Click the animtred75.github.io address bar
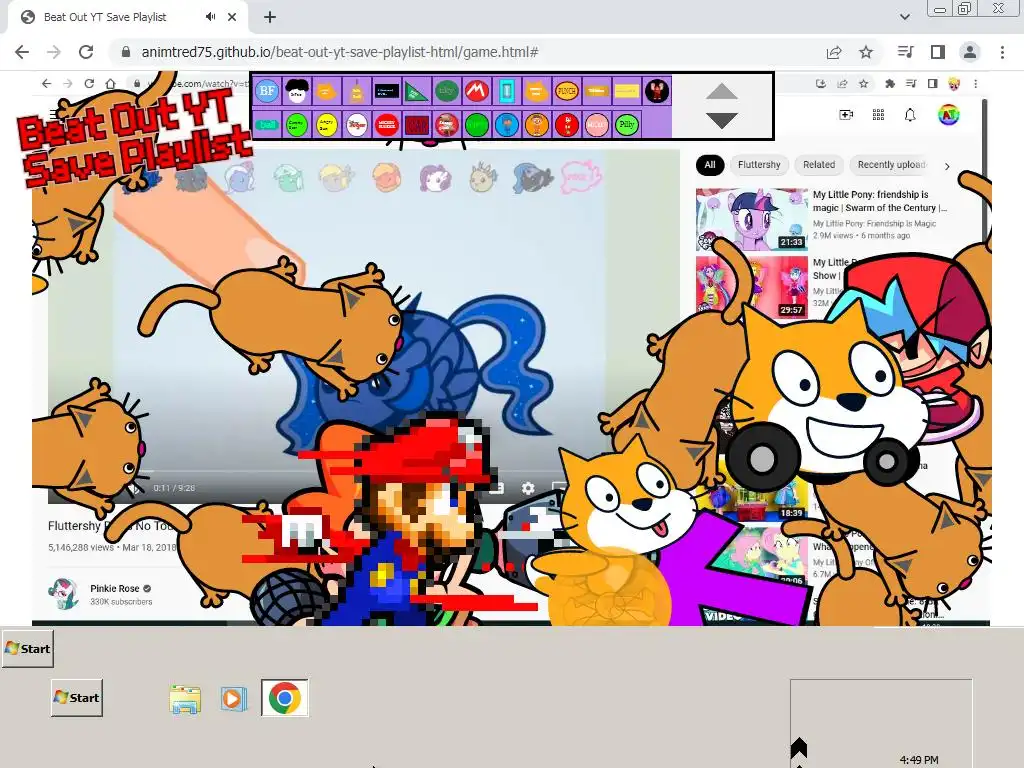 tap(340, 52)
